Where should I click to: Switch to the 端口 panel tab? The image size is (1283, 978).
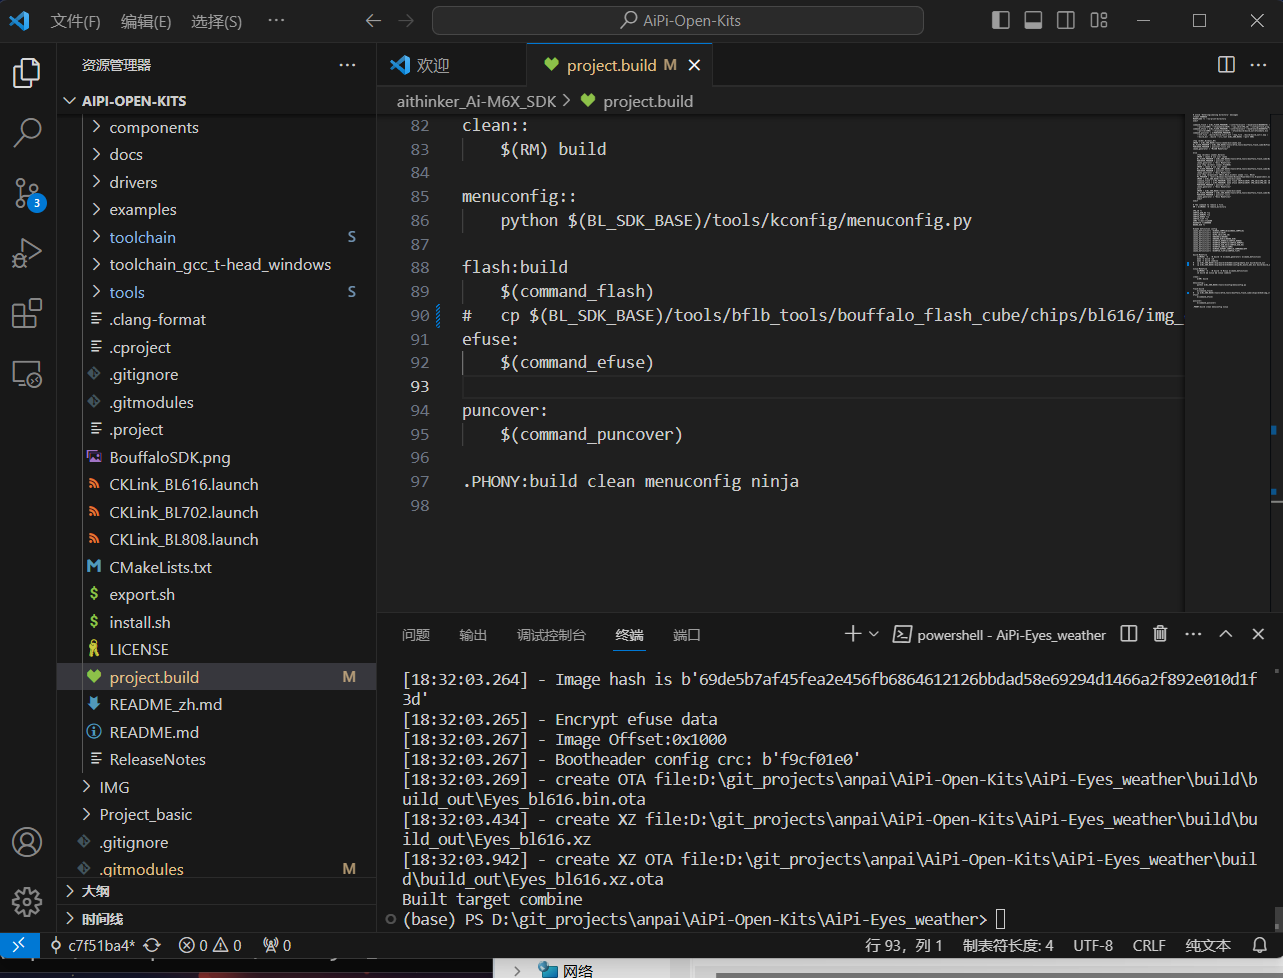[687, 635]
